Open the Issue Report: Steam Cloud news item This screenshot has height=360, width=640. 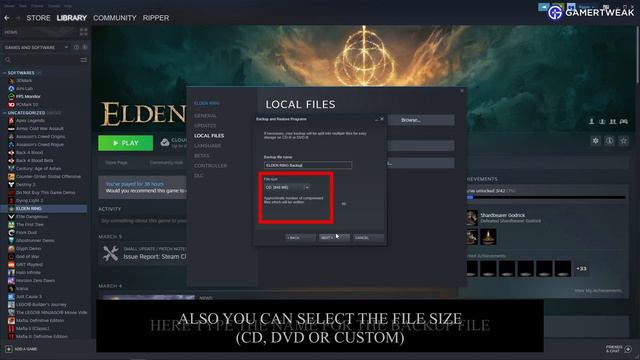coord(155,257)
